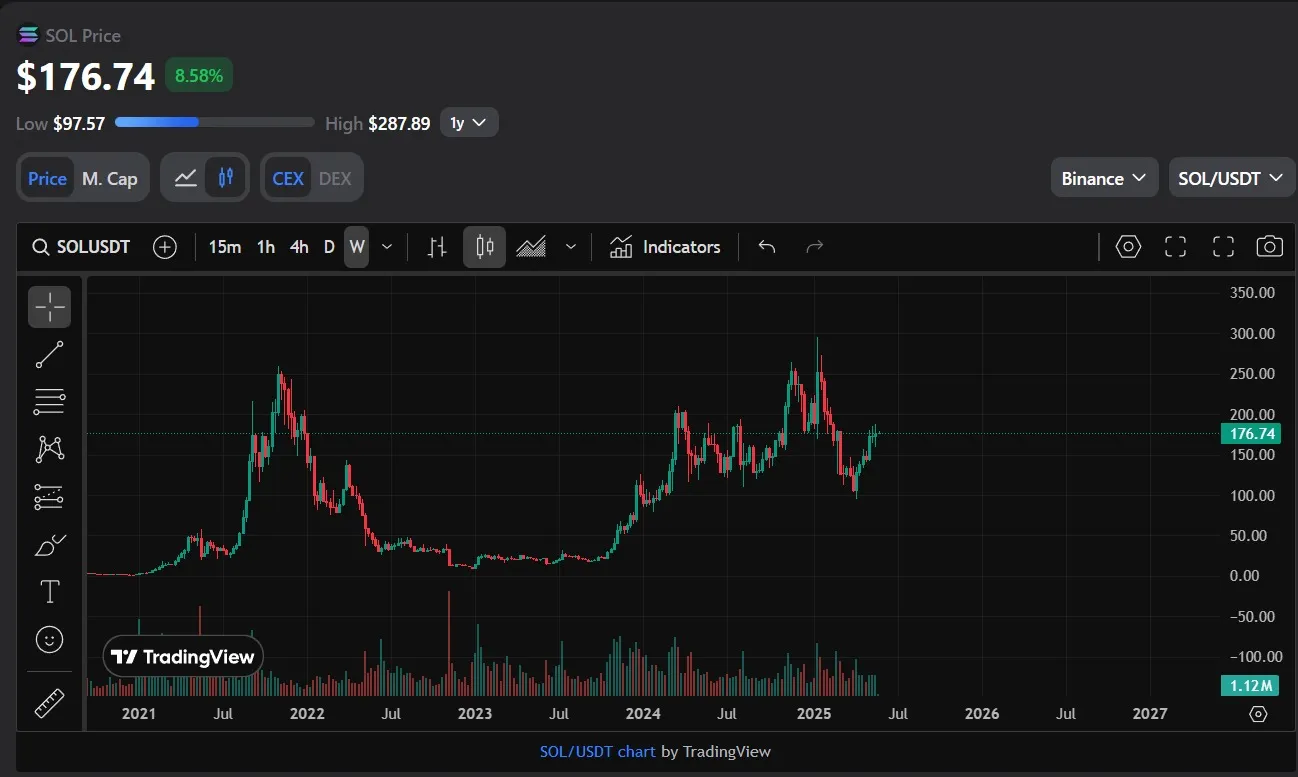Toggle to DEX data source
The height and width of the screenshot is (777, 1298).
pos(335,178)
